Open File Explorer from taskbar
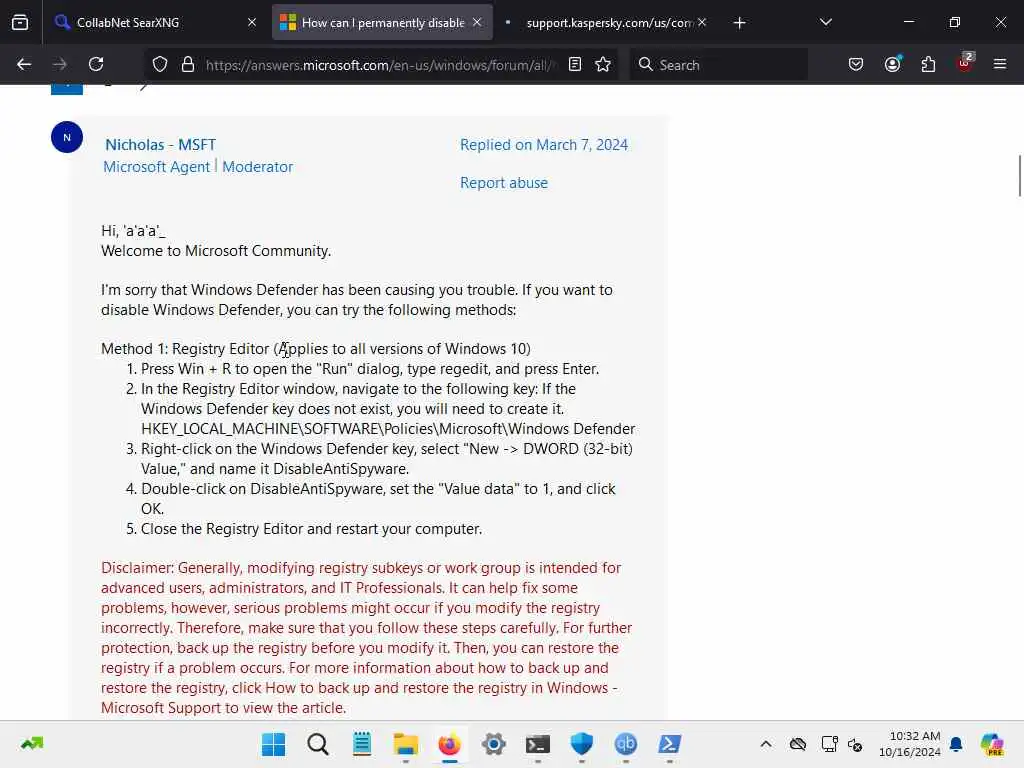Screen dimensions: 1024x768 click(x=406, y=744)
